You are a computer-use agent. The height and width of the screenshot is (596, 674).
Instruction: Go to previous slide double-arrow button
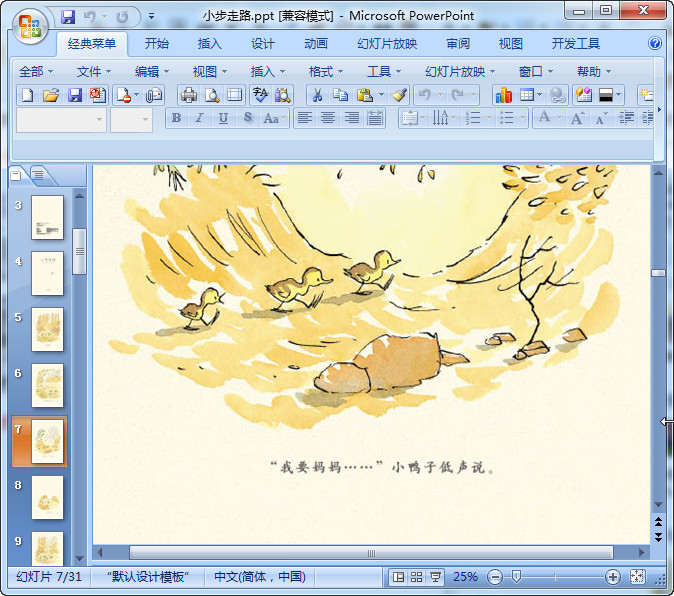tap(658, 522)
